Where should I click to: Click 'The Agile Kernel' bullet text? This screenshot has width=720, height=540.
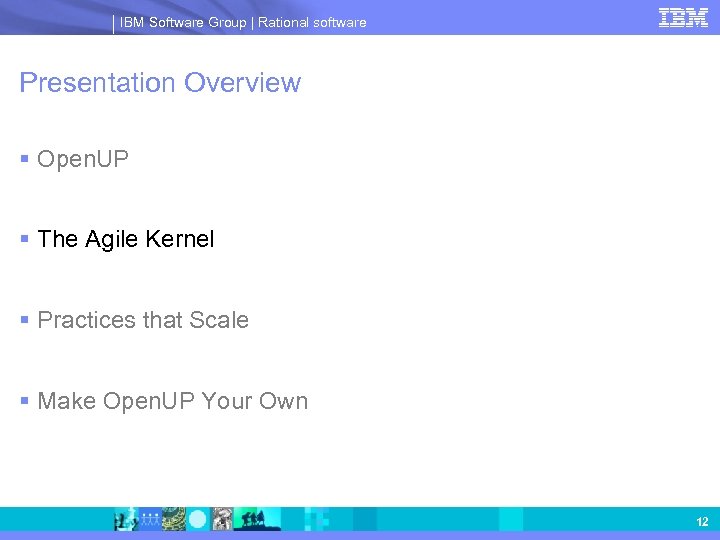[126, 239]
